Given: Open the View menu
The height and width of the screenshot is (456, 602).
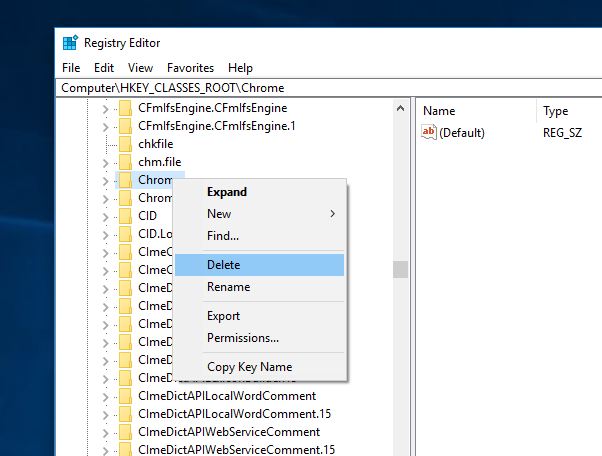Looking at the screenshot, I should point(140,68).
